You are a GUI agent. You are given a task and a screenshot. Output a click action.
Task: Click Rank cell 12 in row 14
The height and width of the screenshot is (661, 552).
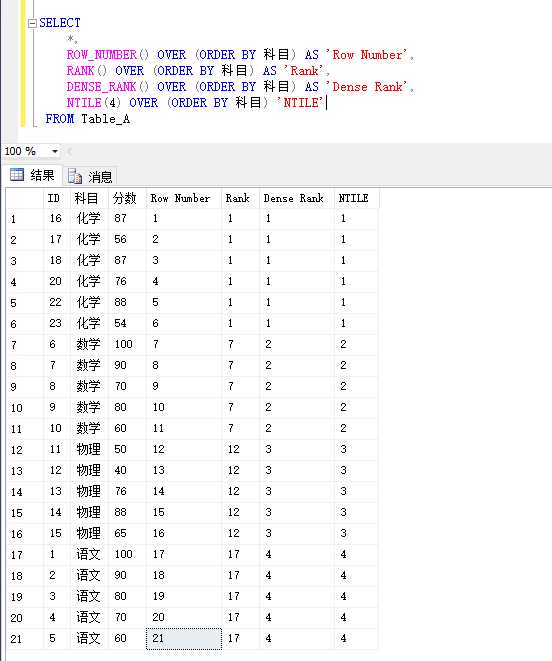click(240, 492)
